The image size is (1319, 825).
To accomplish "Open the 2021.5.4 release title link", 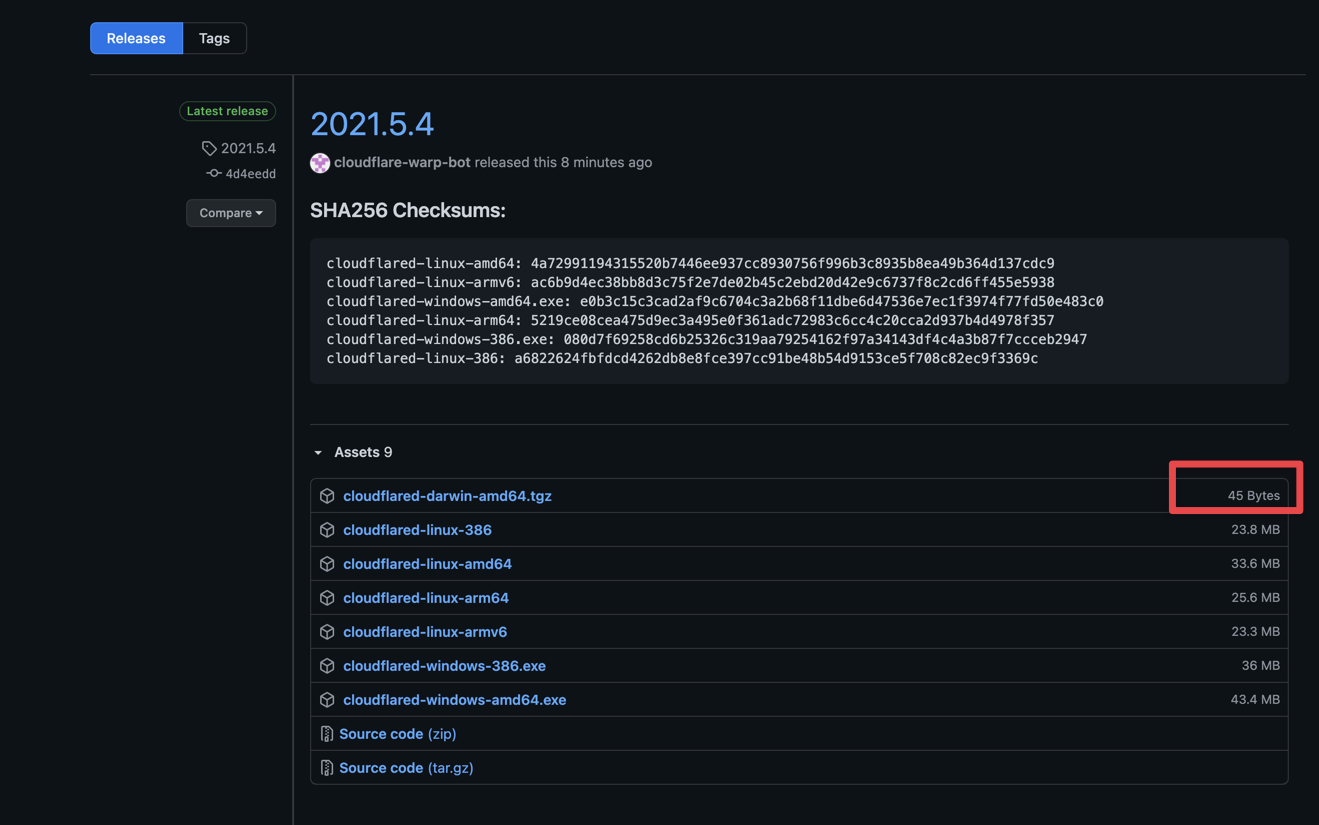I will 372,123.
